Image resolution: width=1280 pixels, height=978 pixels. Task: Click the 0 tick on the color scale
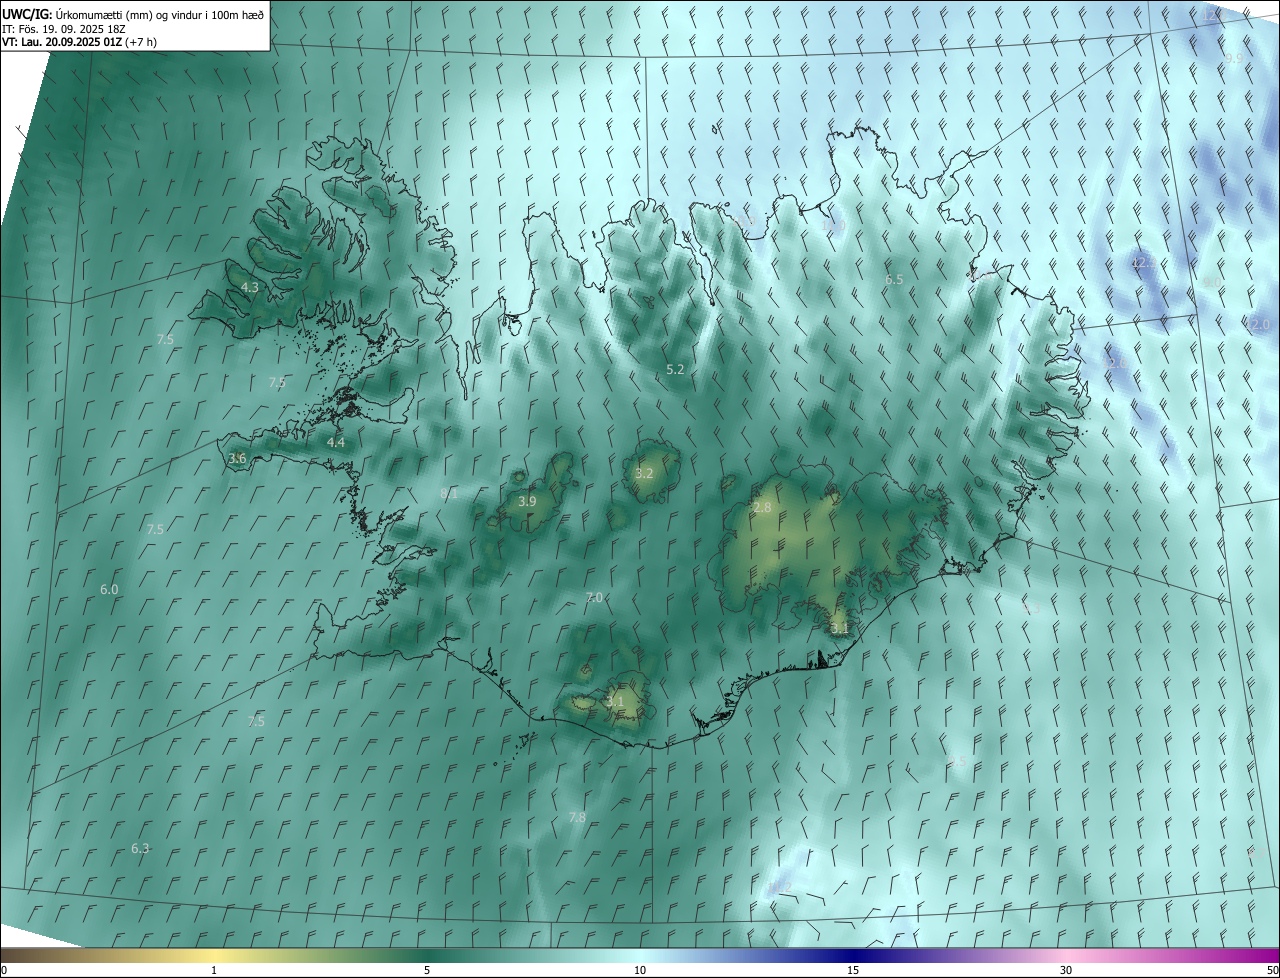coord(4,970)
